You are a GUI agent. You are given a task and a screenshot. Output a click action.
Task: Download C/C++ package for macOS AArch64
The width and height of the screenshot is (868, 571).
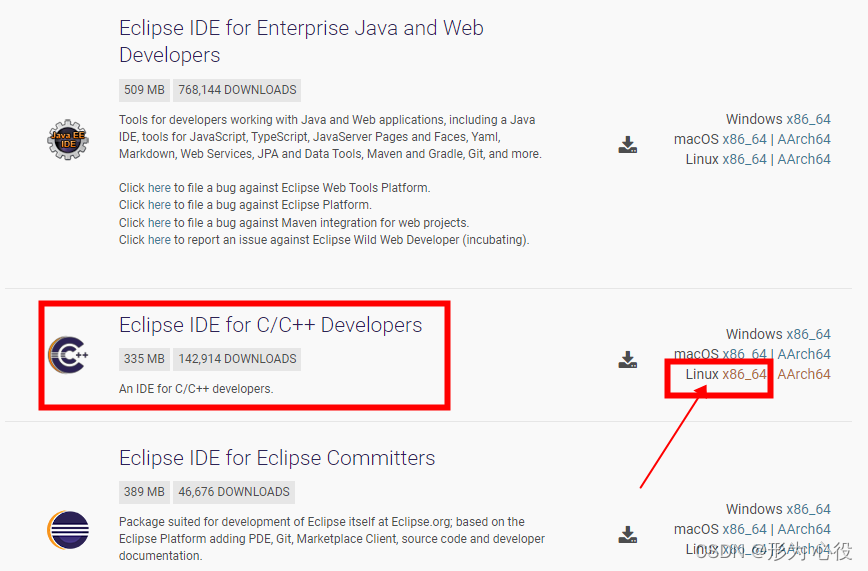click(804, 354)
